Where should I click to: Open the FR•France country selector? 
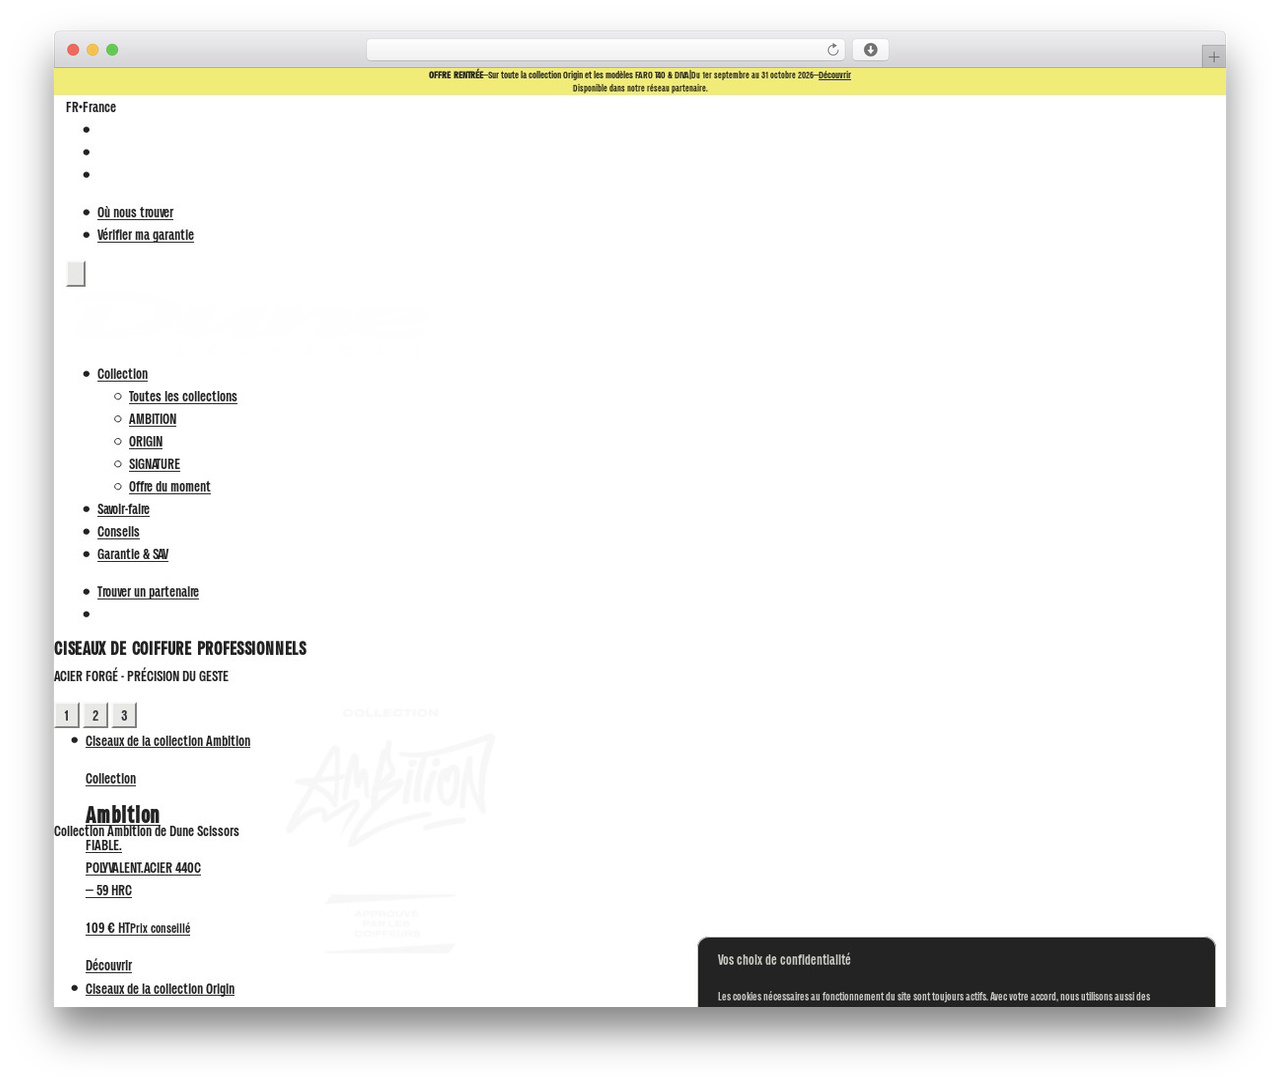91,107
